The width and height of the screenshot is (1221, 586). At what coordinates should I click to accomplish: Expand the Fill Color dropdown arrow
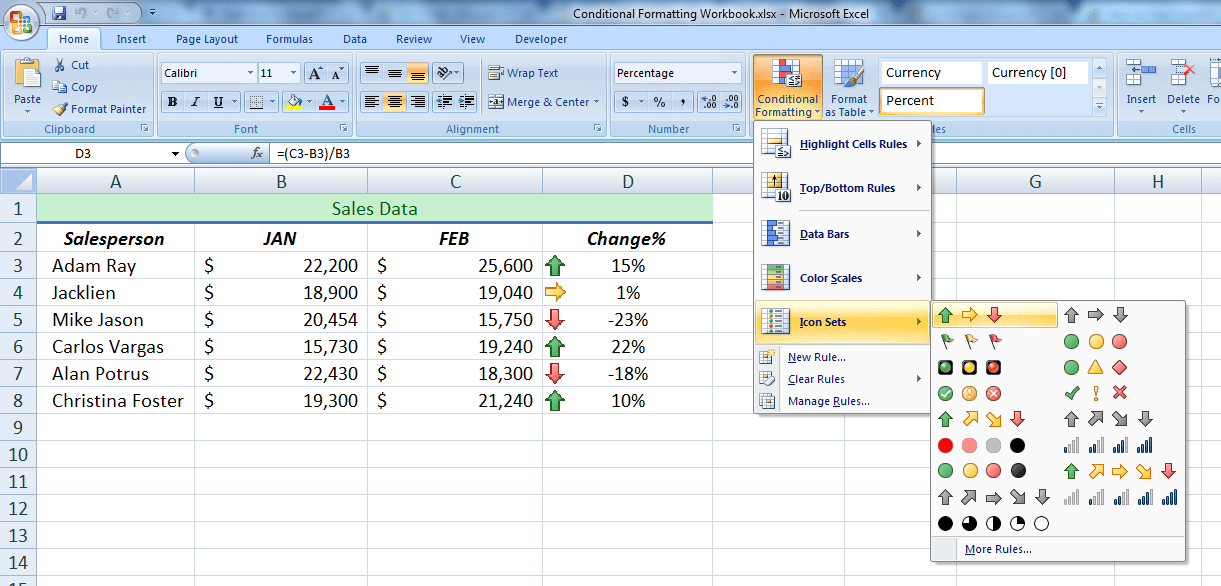pos(309,103)
